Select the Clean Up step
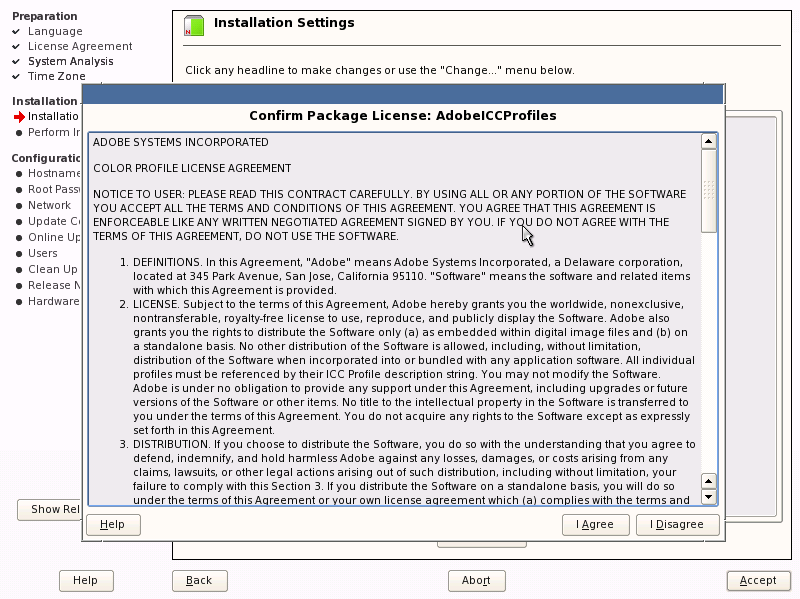 53,269
